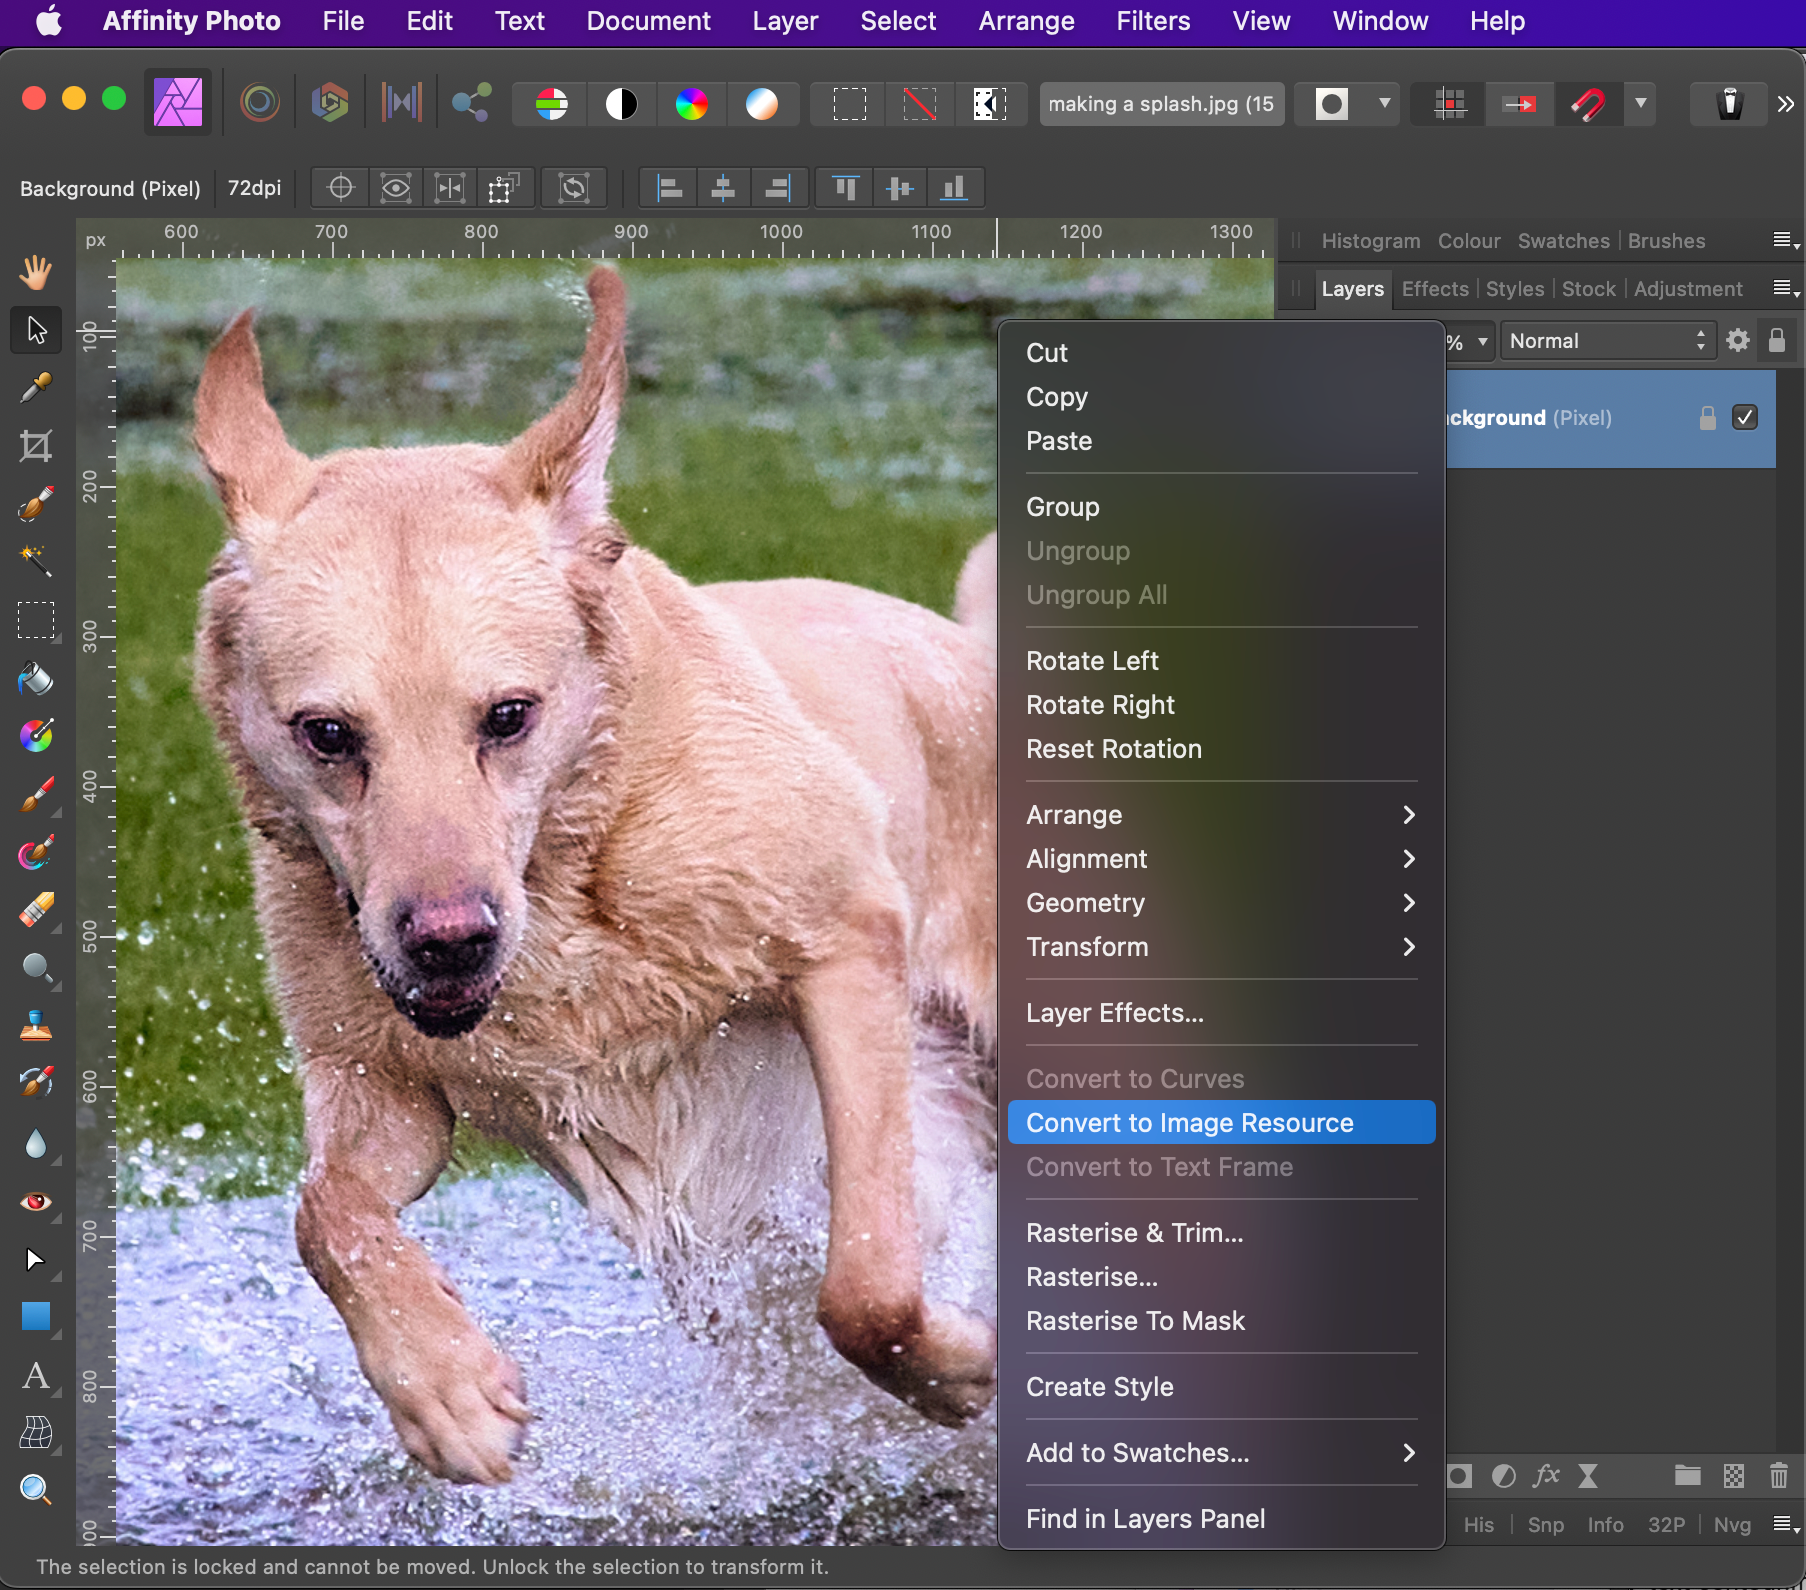
Task: Click the Delete layer trash icon
Action: pos(1778,1476)
